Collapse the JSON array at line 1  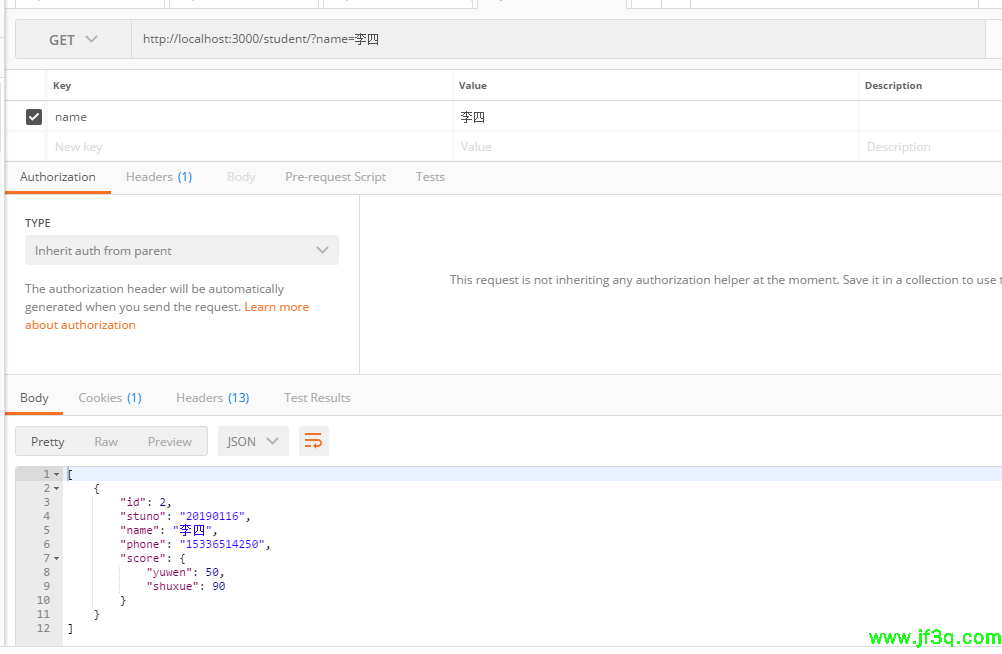[x=57, y=474]
